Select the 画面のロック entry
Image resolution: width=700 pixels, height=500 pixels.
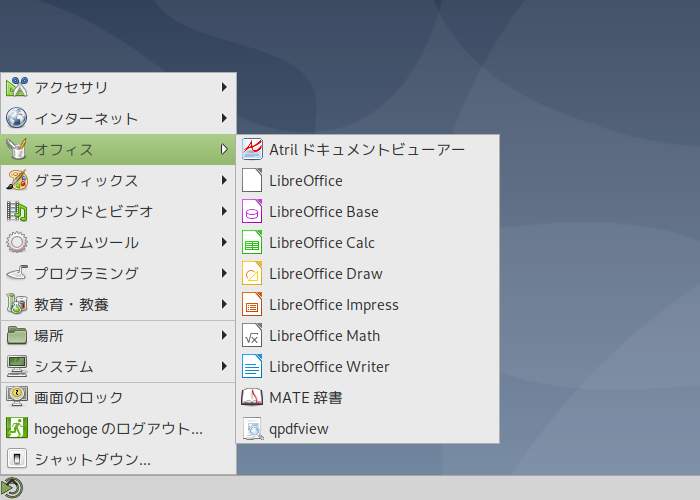(118, 397)
